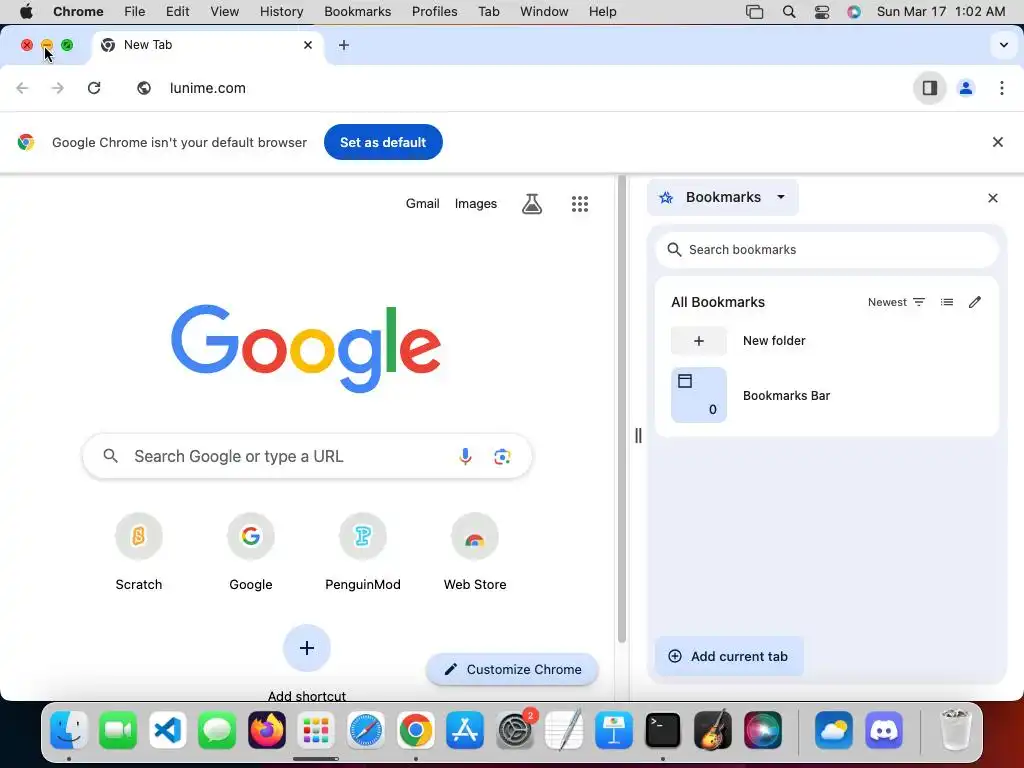Click the side panel resize handle
Image resolution: width=1024 pixels, height=768 pixels.
coord(638,436)
